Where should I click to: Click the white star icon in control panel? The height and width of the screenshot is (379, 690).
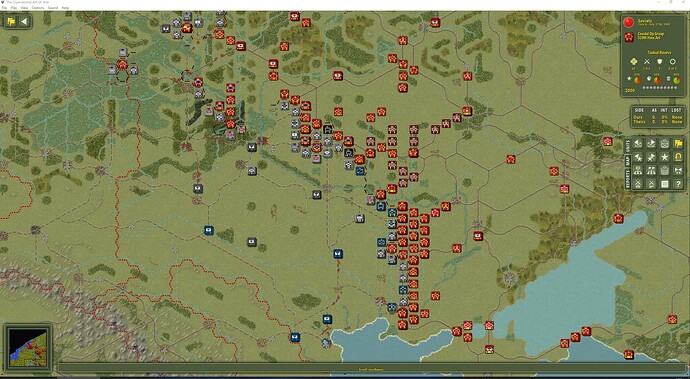664,157
